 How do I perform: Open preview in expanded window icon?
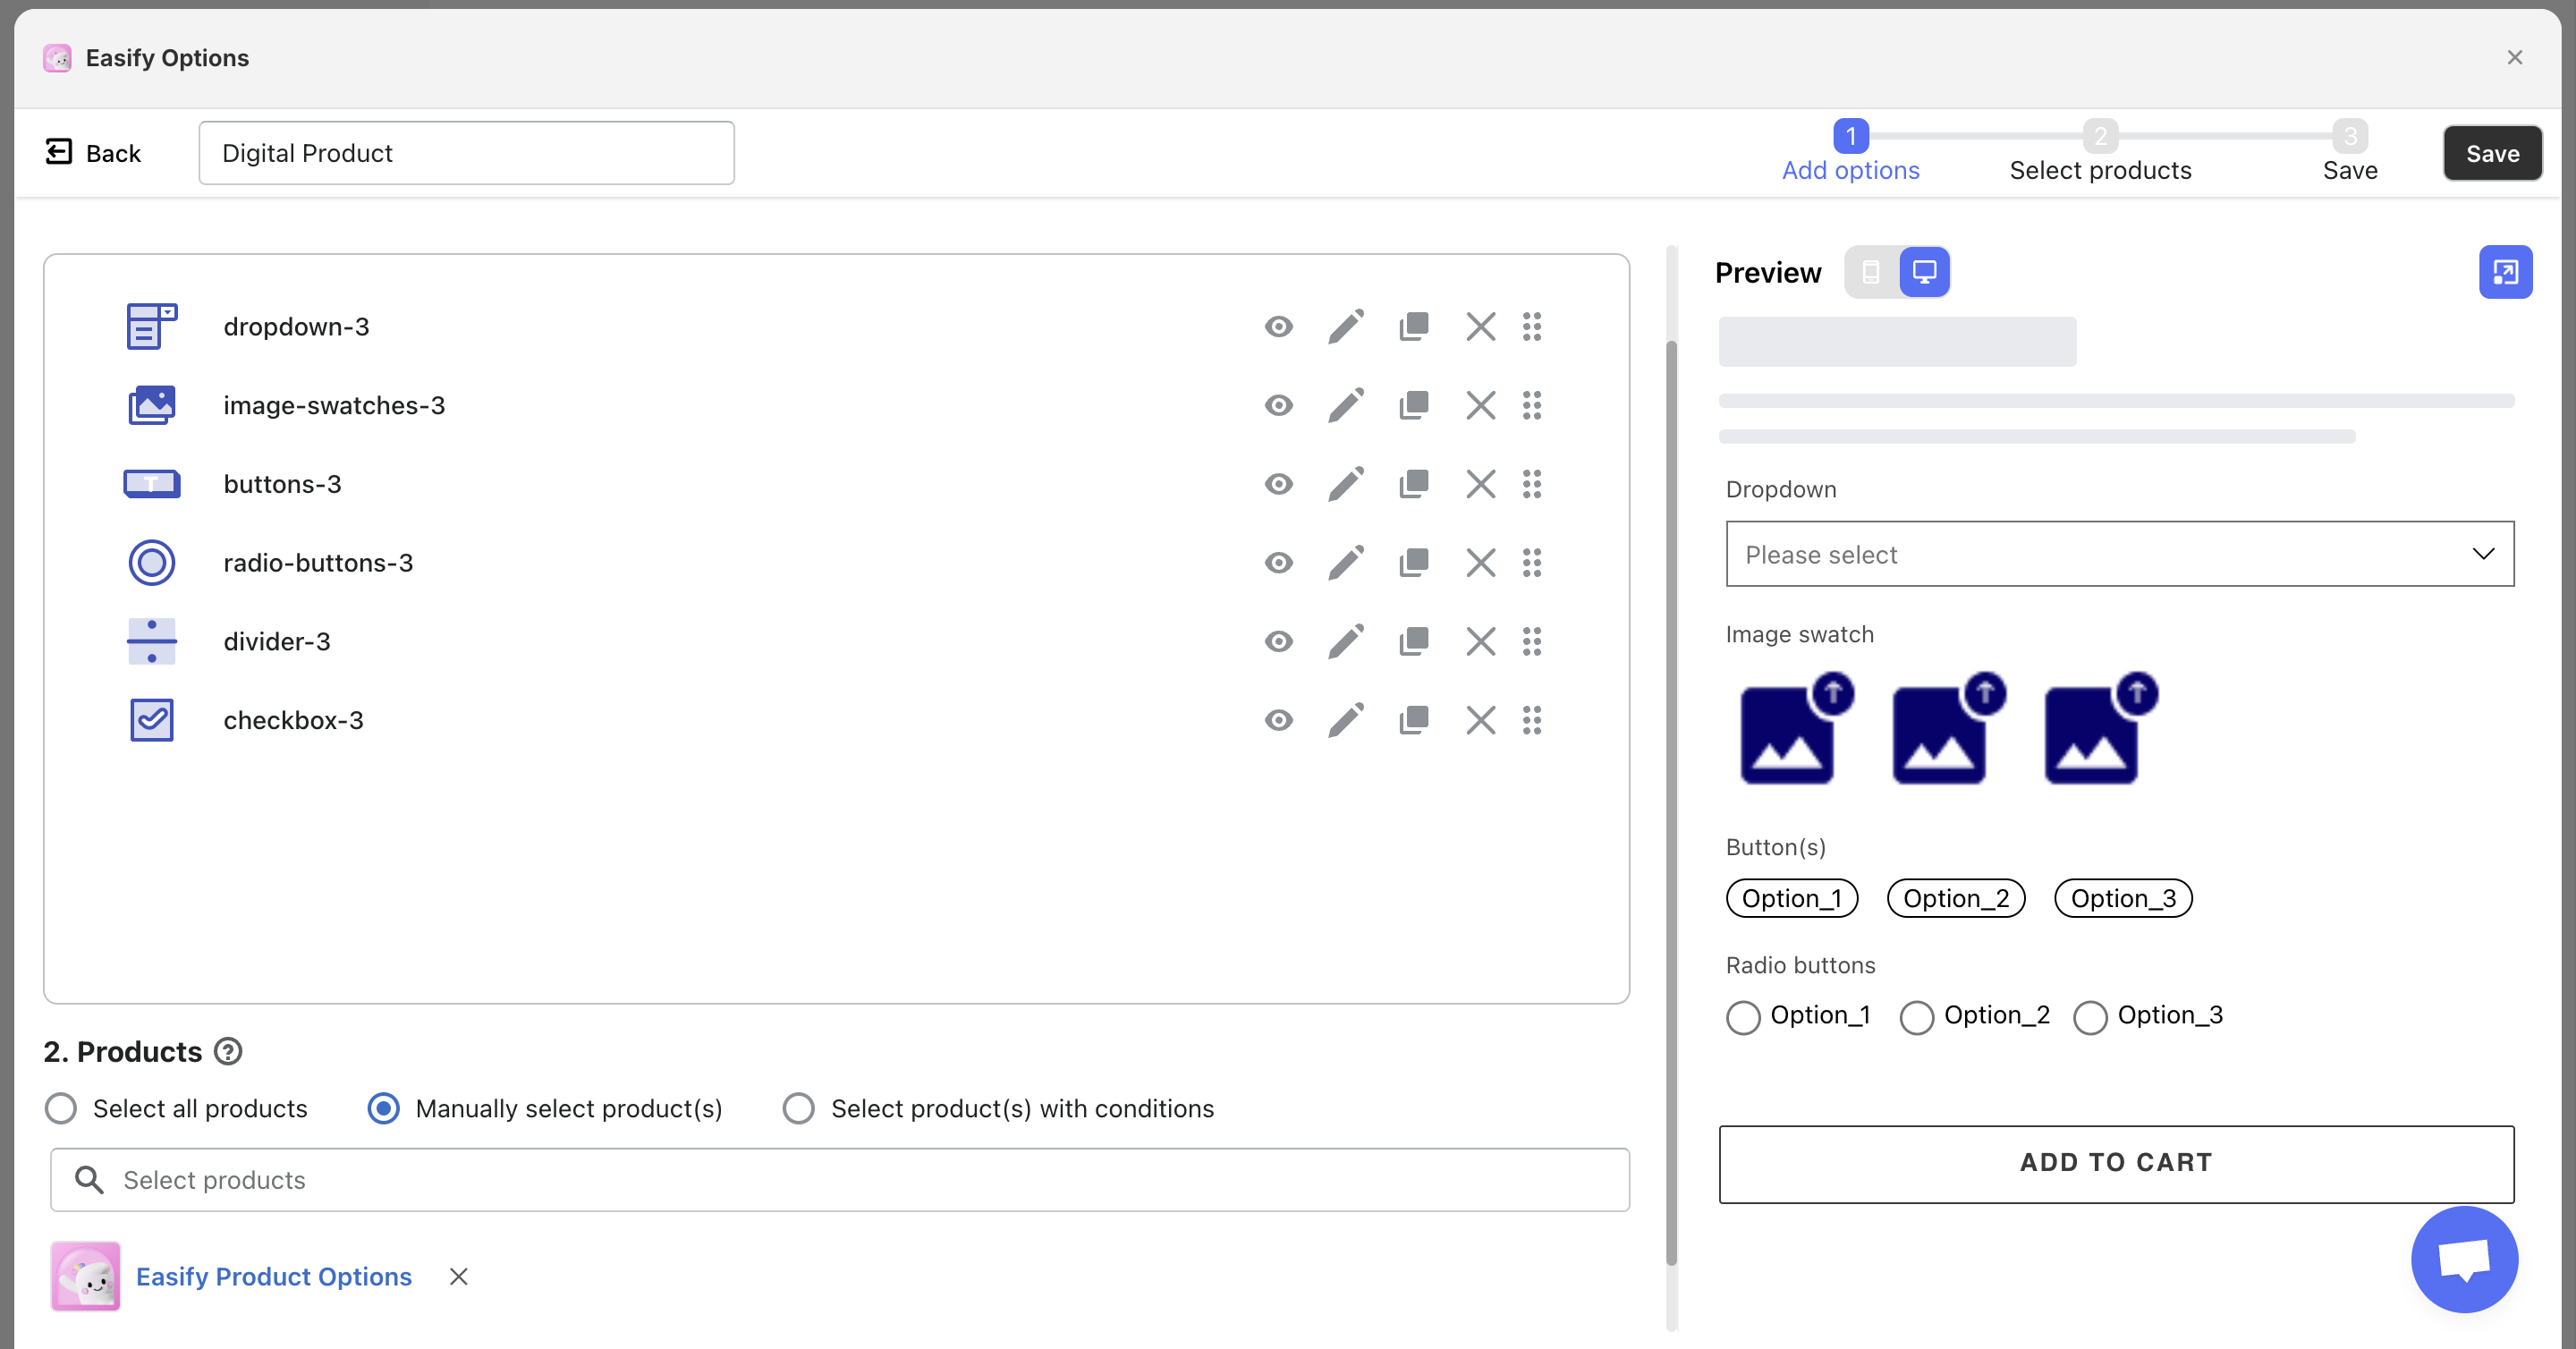pos(2505,272)
